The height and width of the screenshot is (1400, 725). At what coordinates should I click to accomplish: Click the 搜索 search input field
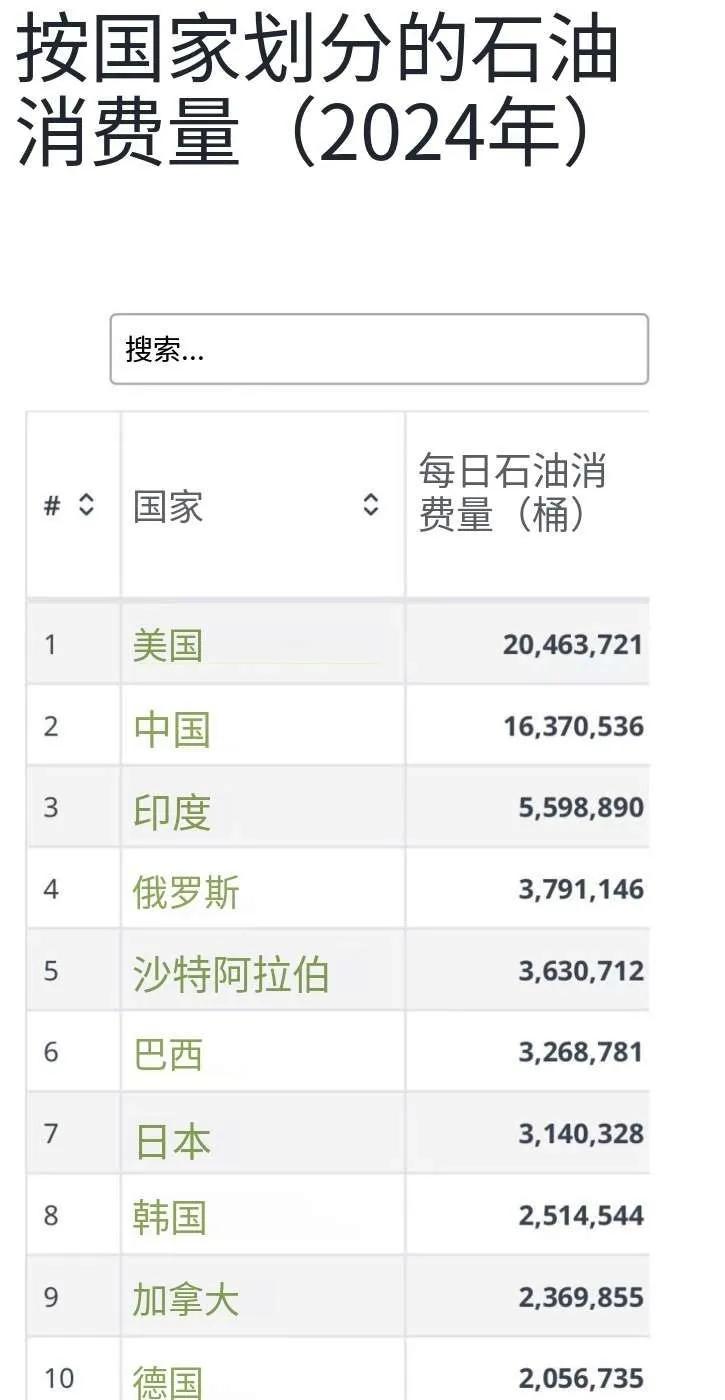[x=379, y=349]
